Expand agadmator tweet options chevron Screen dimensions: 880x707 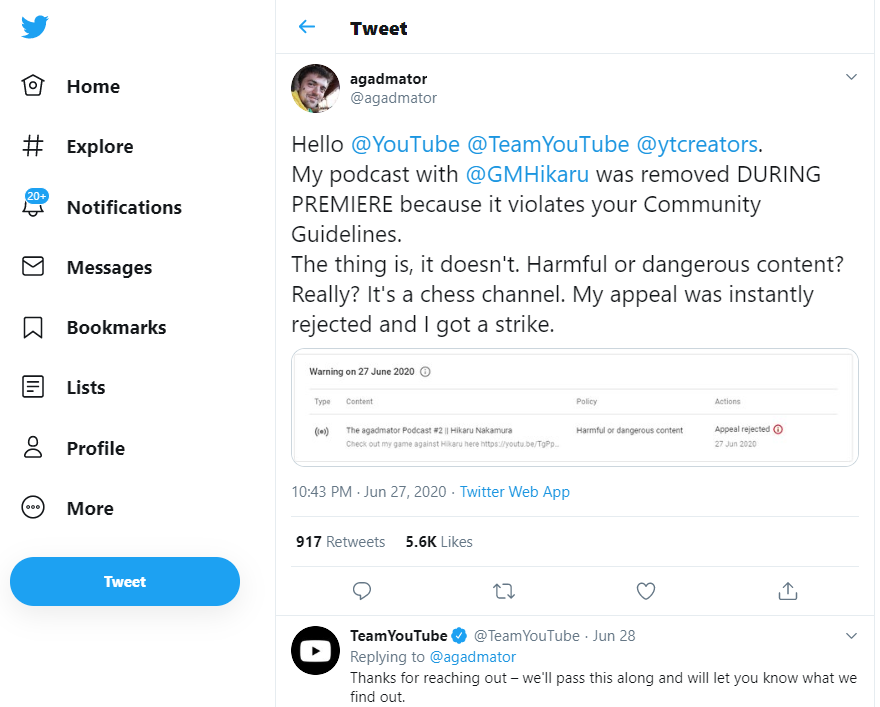click(851, 77)
